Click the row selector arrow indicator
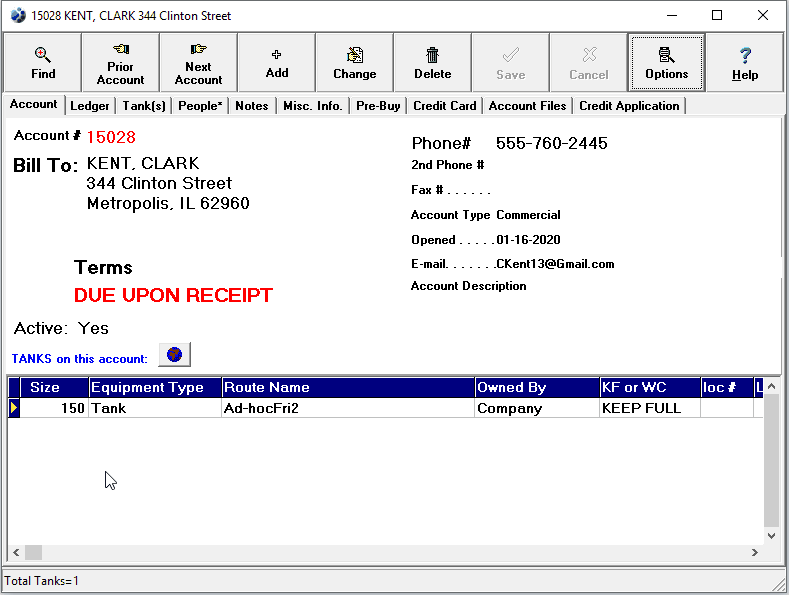The image size is (789, 595). (x=14, y=408)
